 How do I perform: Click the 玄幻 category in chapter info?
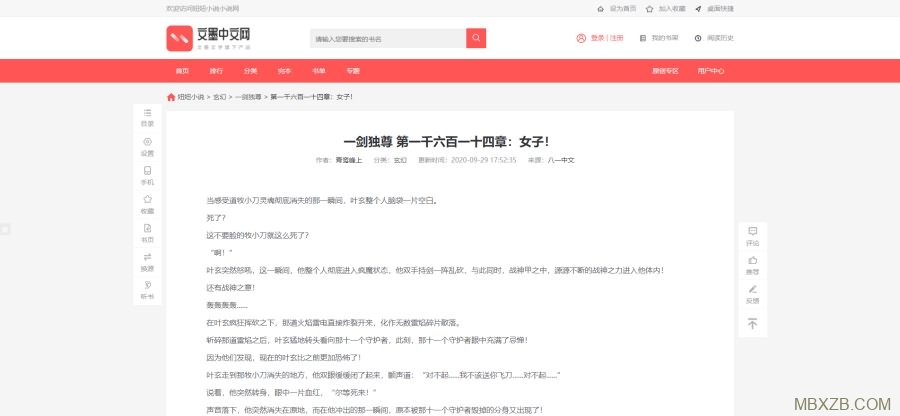coord(399,160)
